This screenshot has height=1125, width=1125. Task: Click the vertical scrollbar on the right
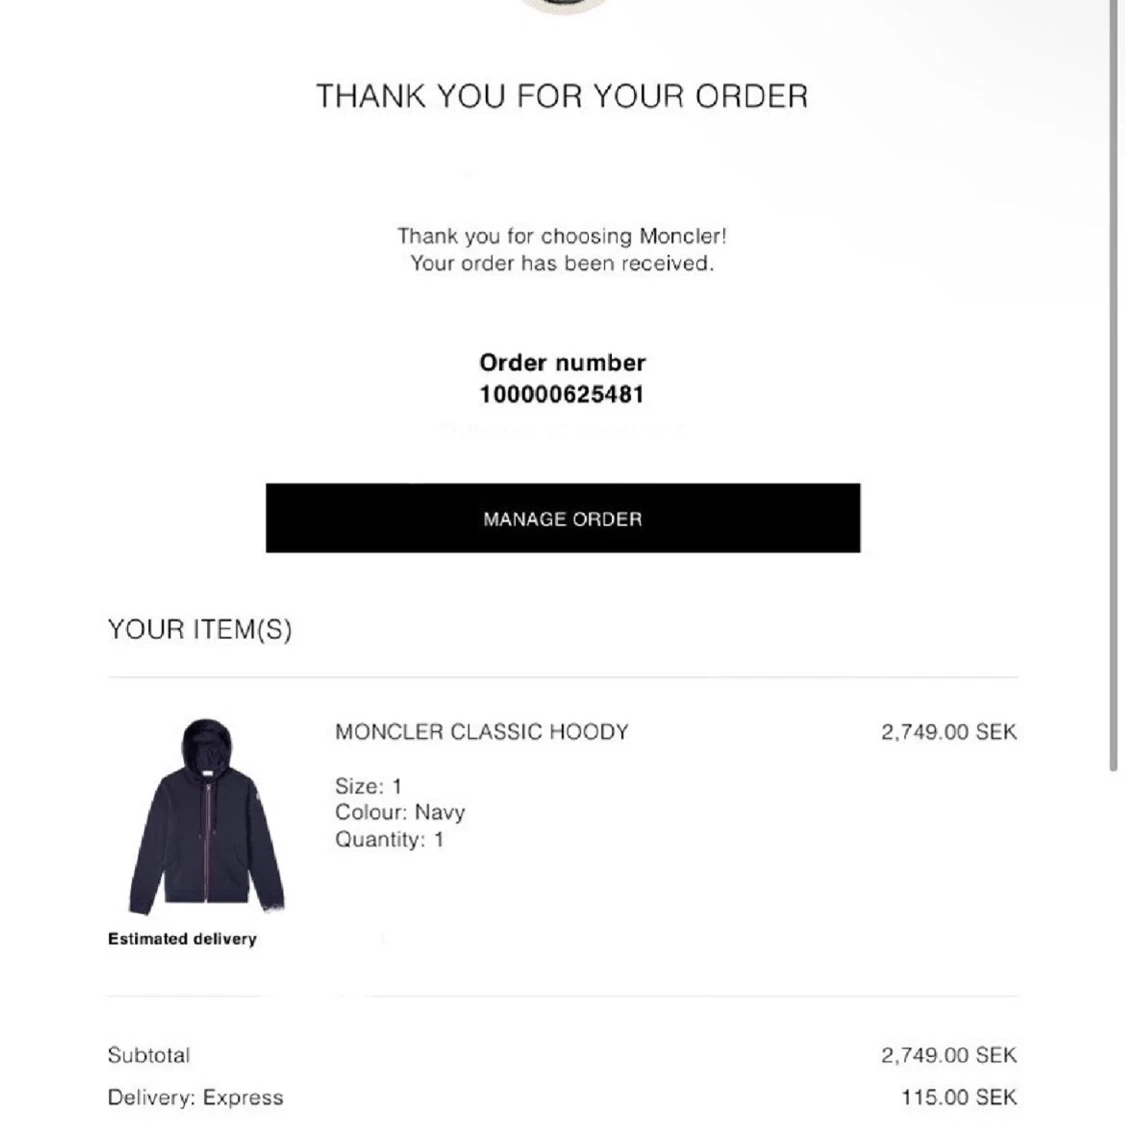[1113, 385]
